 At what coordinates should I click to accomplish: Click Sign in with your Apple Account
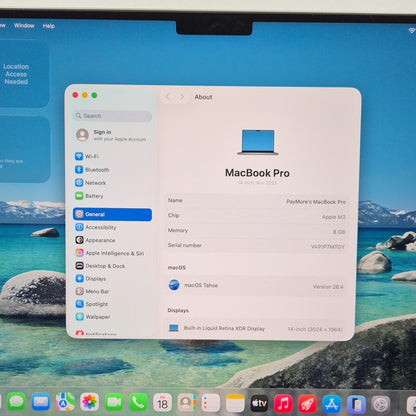[x=112, y=135]
